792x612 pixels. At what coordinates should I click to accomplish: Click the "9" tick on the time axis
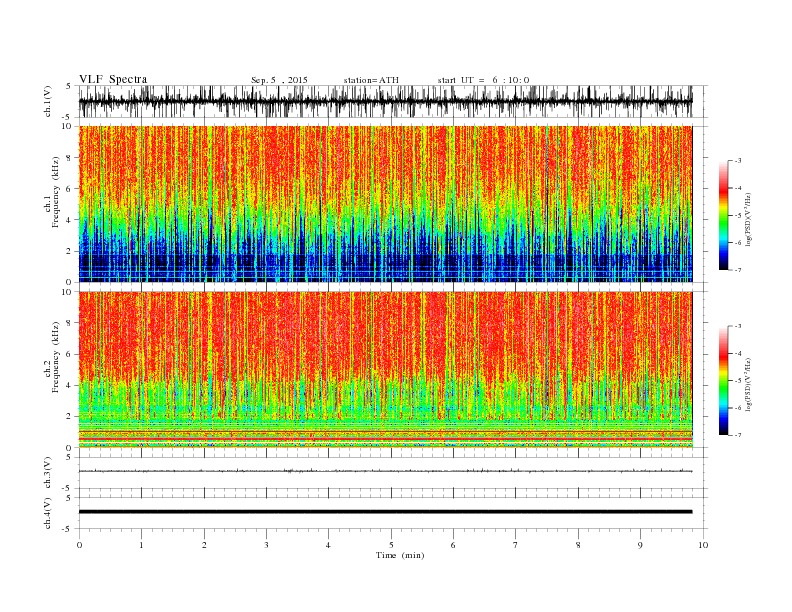click(x=640, y=545)
